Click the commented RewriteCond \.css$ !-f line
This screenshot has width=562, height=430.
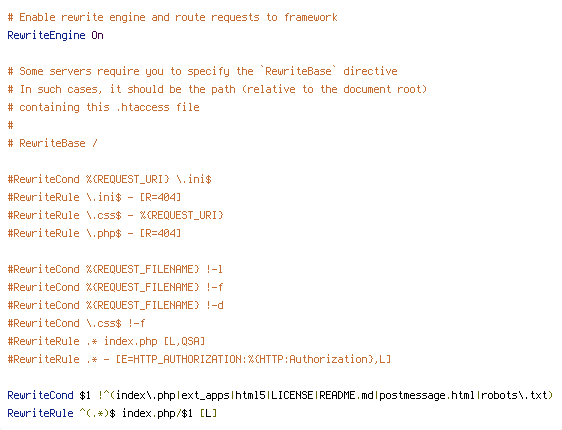(76, 323)
